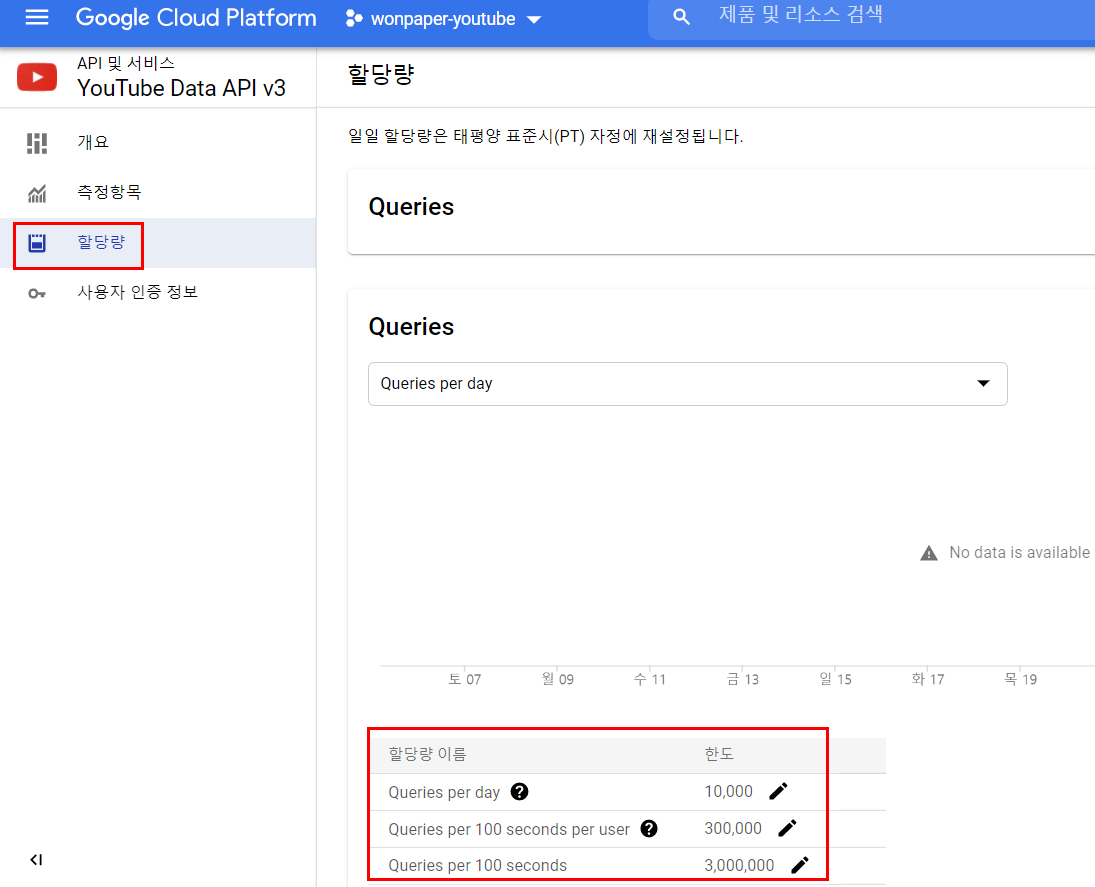Screen dimensions: 1095x887
Task: Select the 할당량 quota menu item
Action: (158, 243)
